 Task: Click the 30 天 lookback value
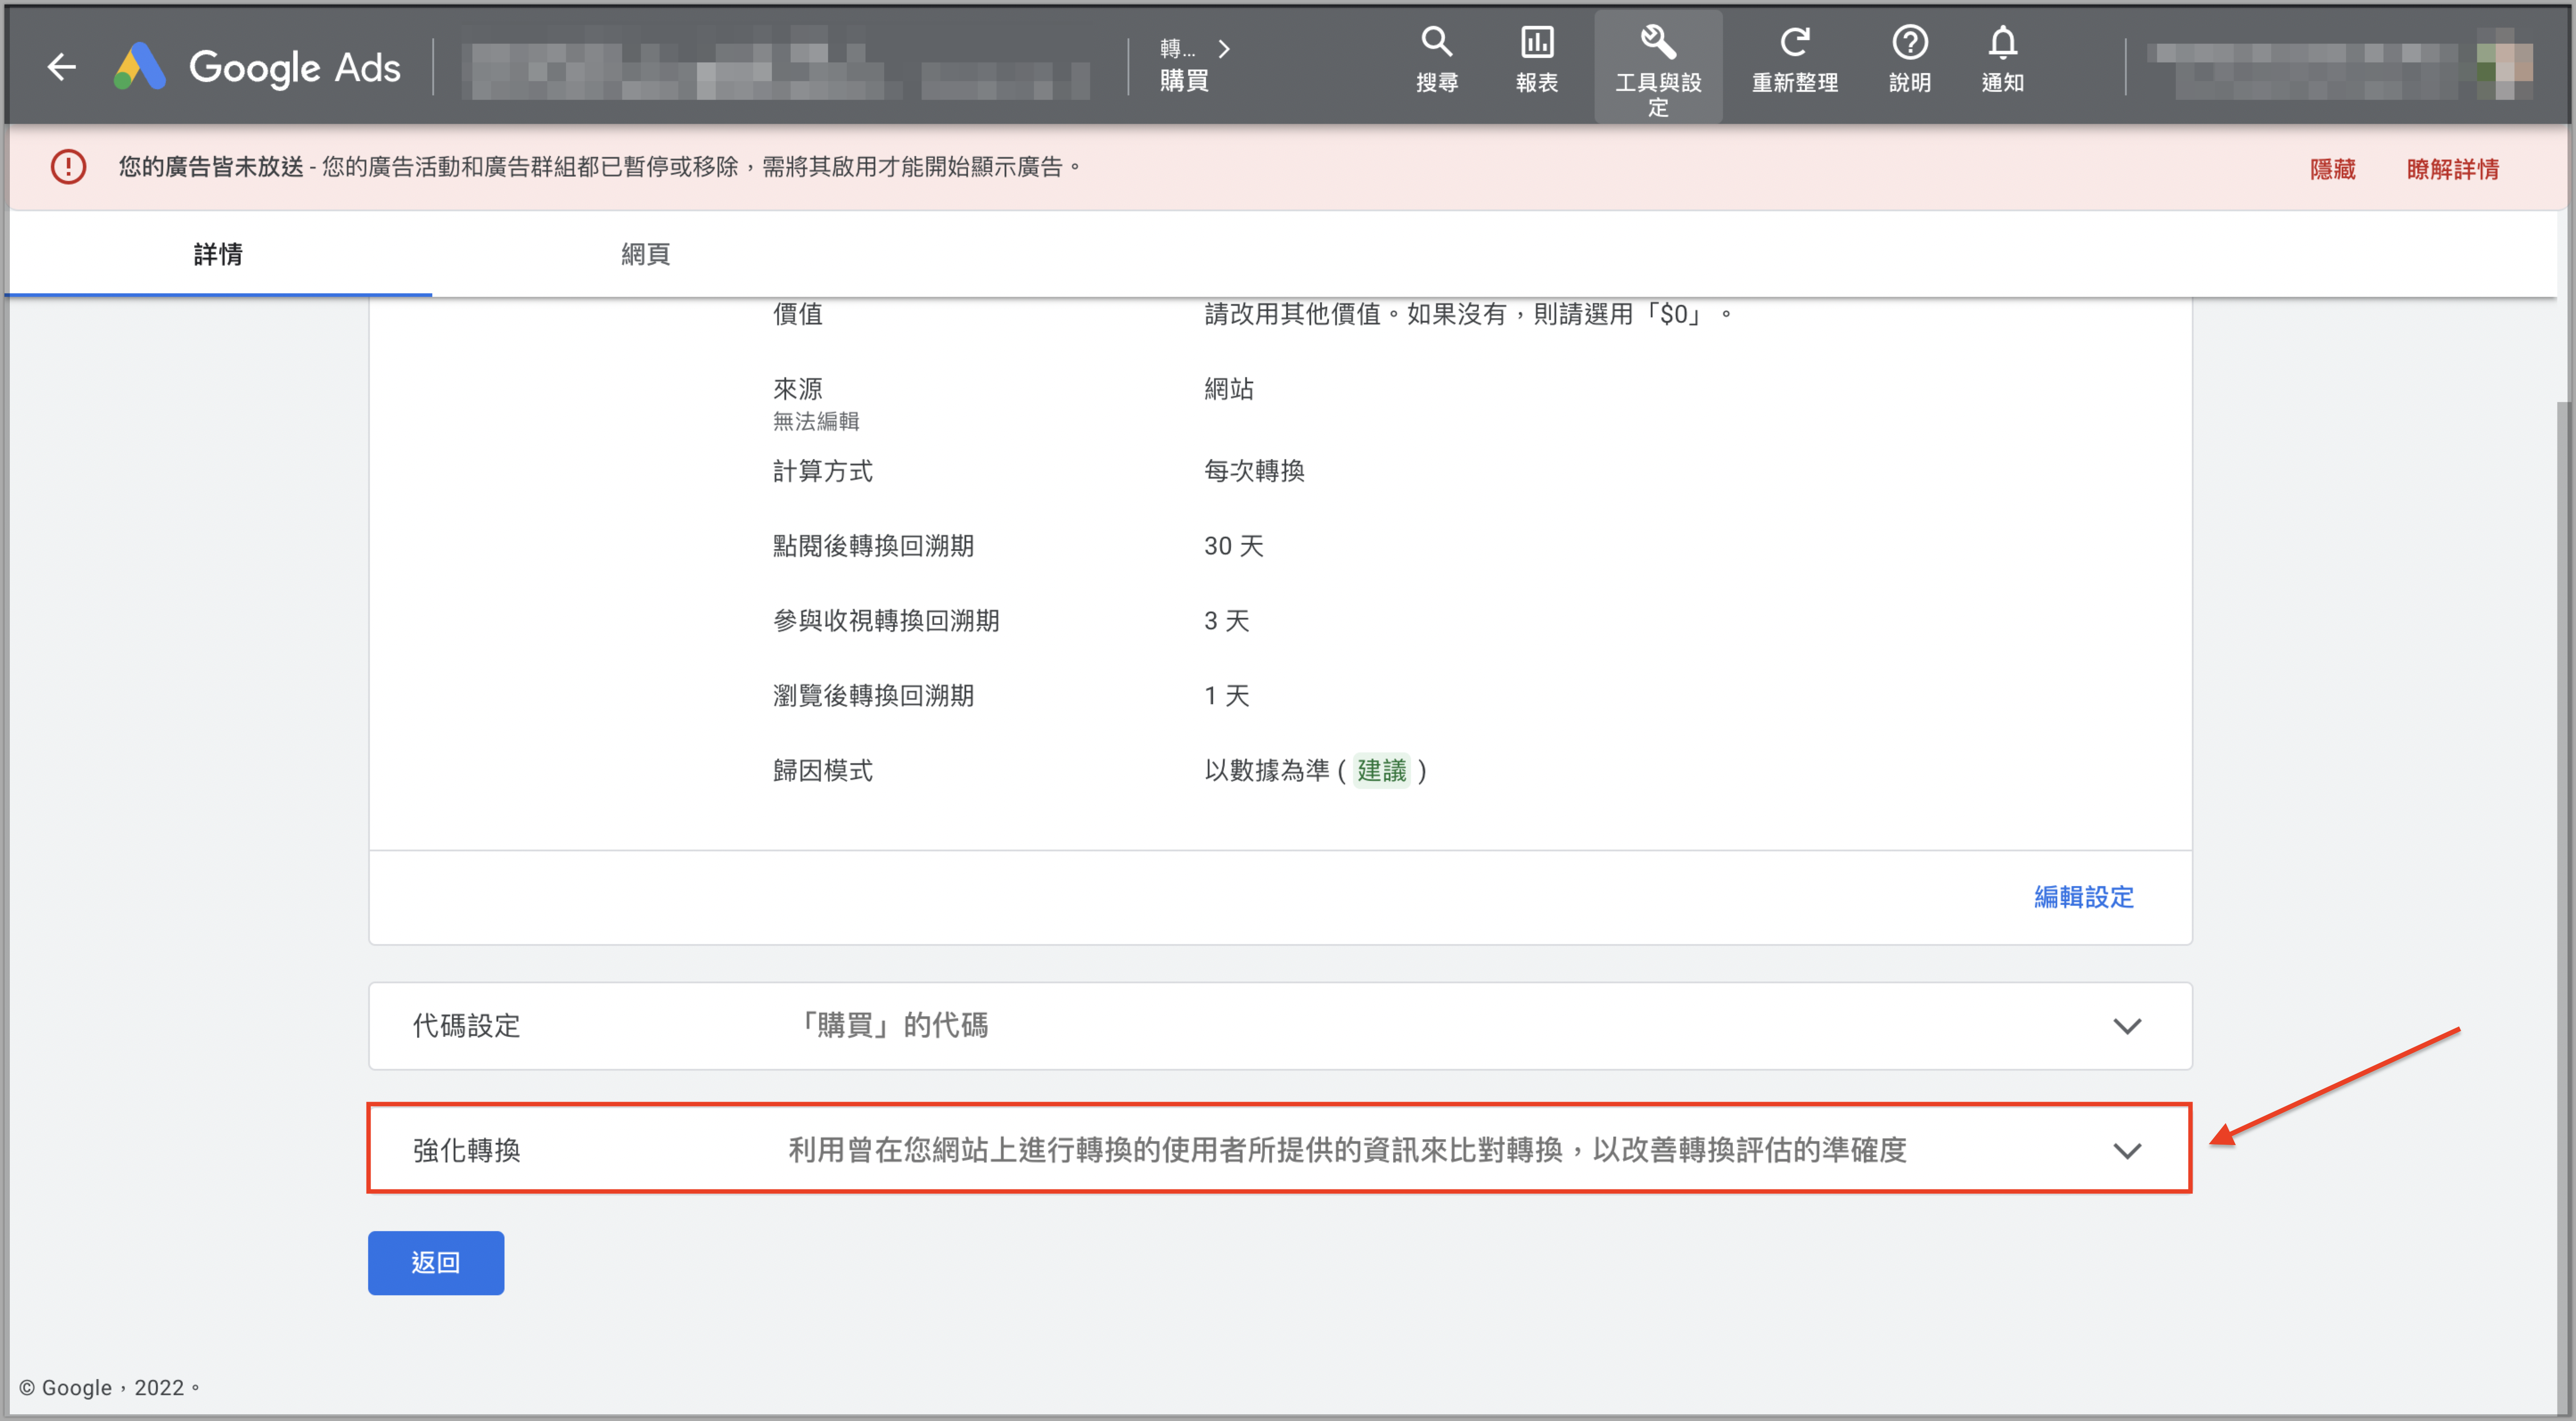pyautogui.click(x=1234, y=546)
